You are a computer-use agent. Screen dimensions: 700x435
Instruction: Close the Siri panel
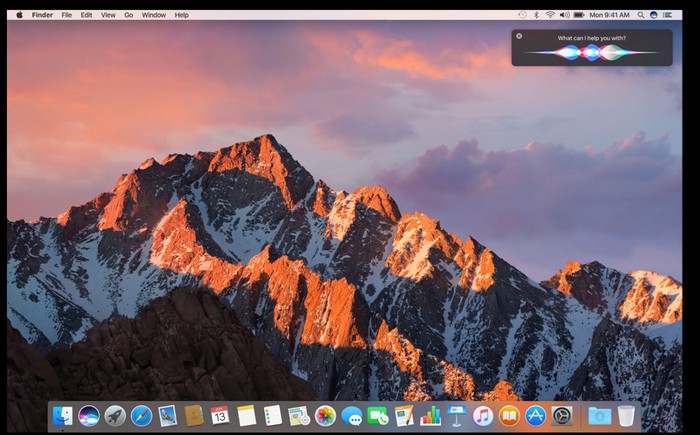tap(519, 36)
